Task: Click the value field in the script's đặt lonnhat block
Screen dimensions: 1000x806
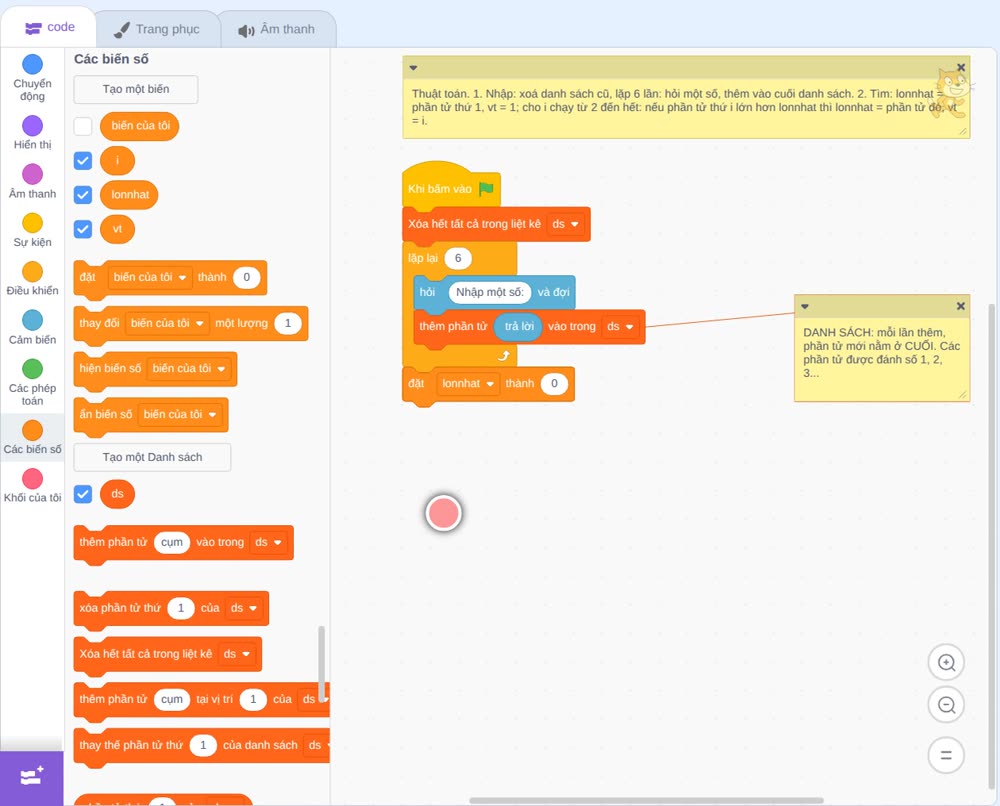Action: [554, 383]
